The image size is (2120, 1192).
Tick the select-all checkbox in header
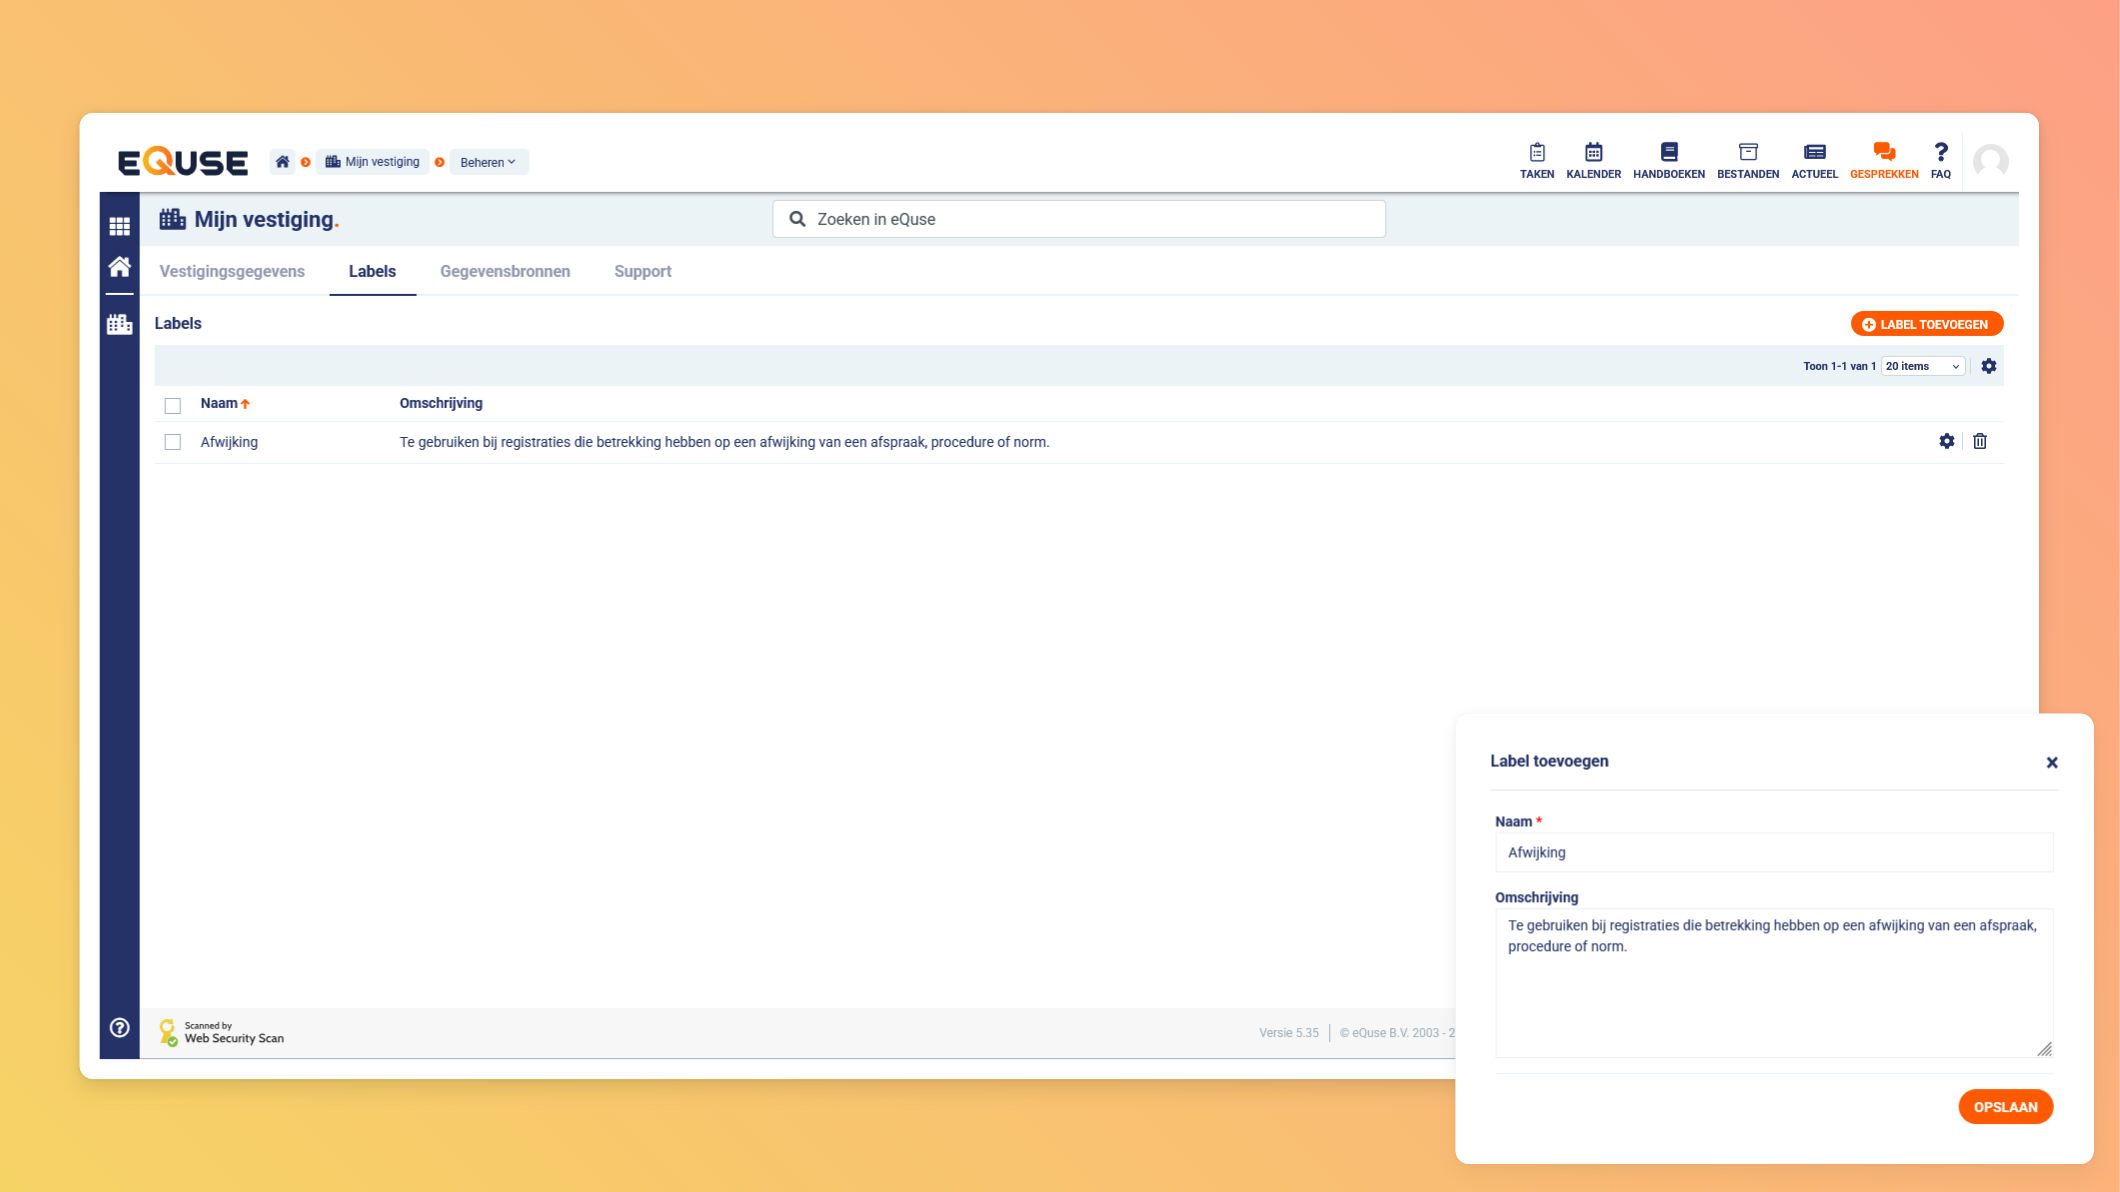pyautogui.click(x=173, y=405)
